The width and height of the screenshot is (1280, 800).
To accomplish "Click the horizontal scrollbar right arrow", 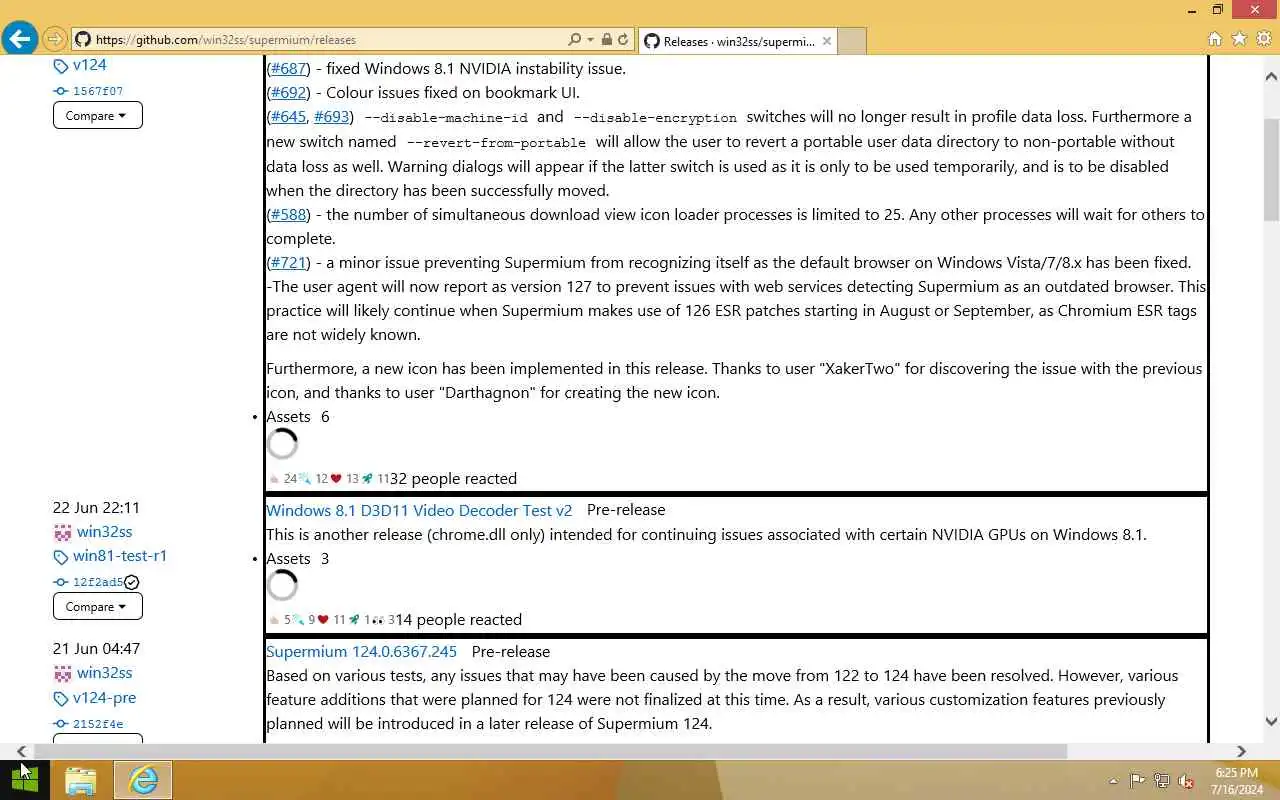I will [1241, 751].
